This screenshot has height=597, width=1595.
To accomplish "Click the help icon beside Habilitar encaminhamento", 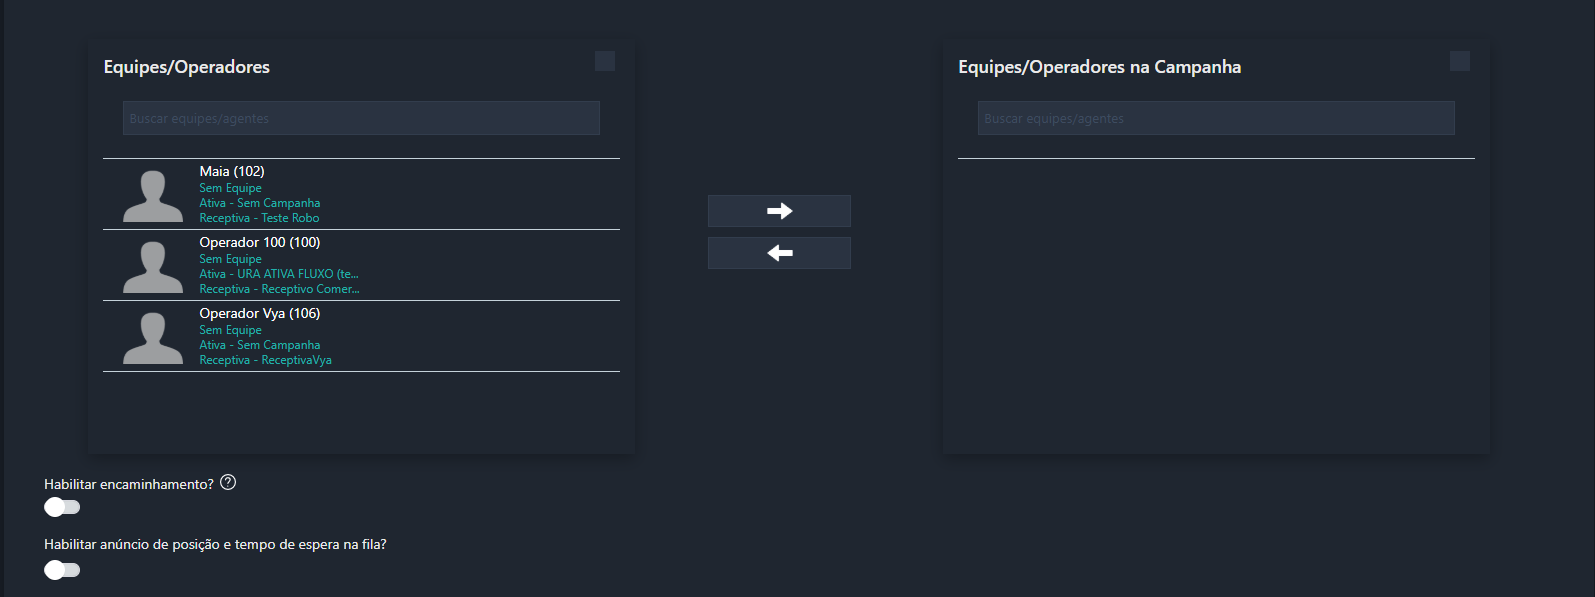I will pos(228,483).
